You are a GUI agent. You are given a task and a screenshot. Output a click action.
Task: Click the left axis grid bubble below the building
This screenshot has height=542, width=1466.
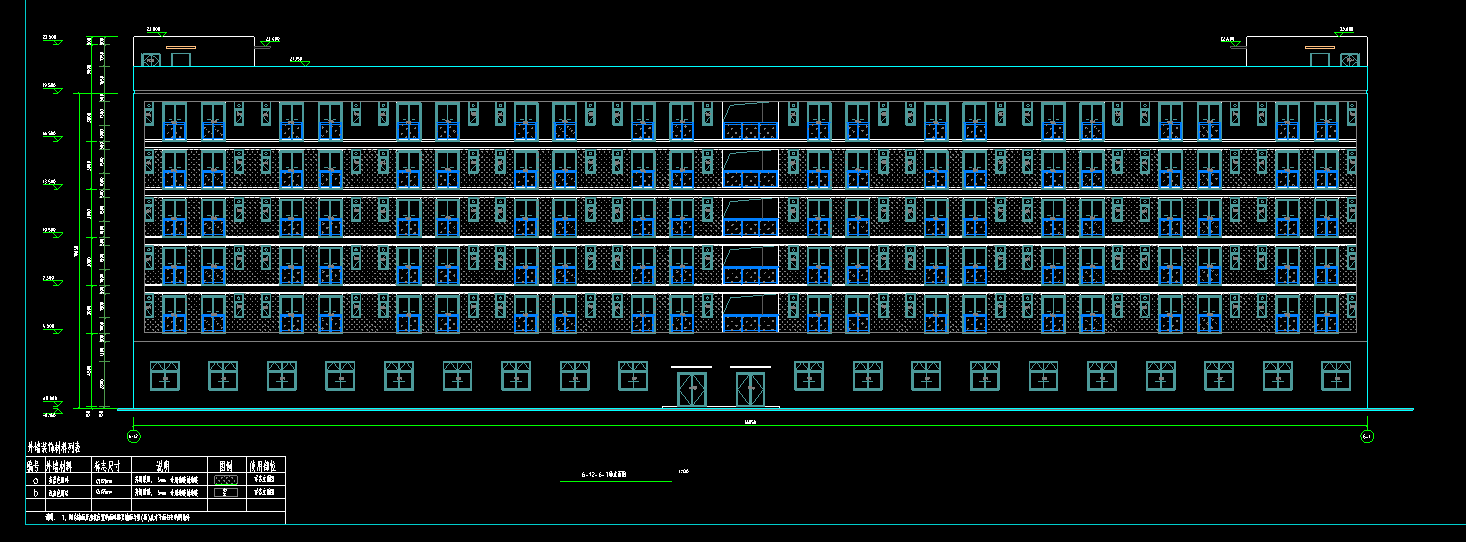coord(134,436)
